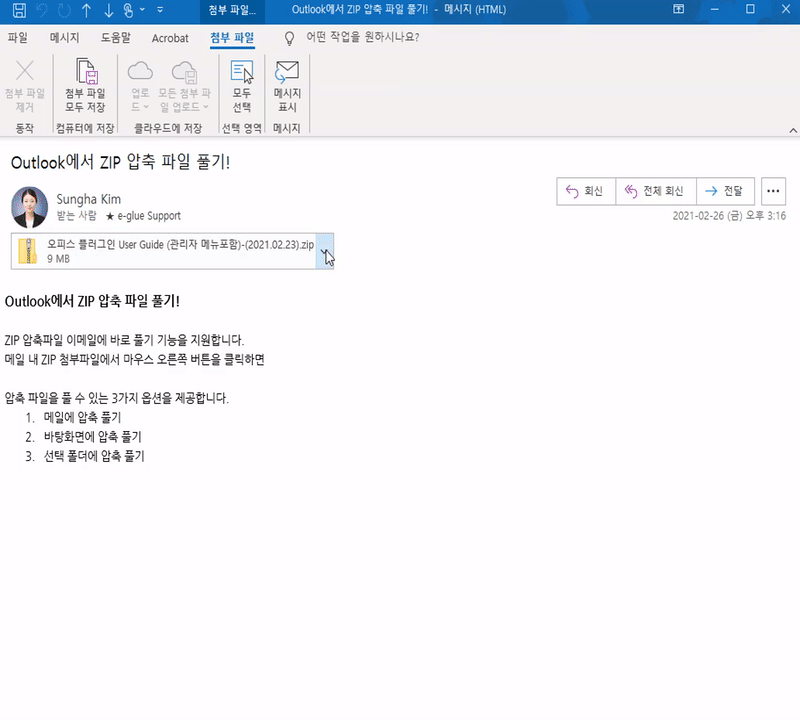The image size is (800, 720).
Task: Click the 전체 회신 reply all button
Action: [656, 191]
